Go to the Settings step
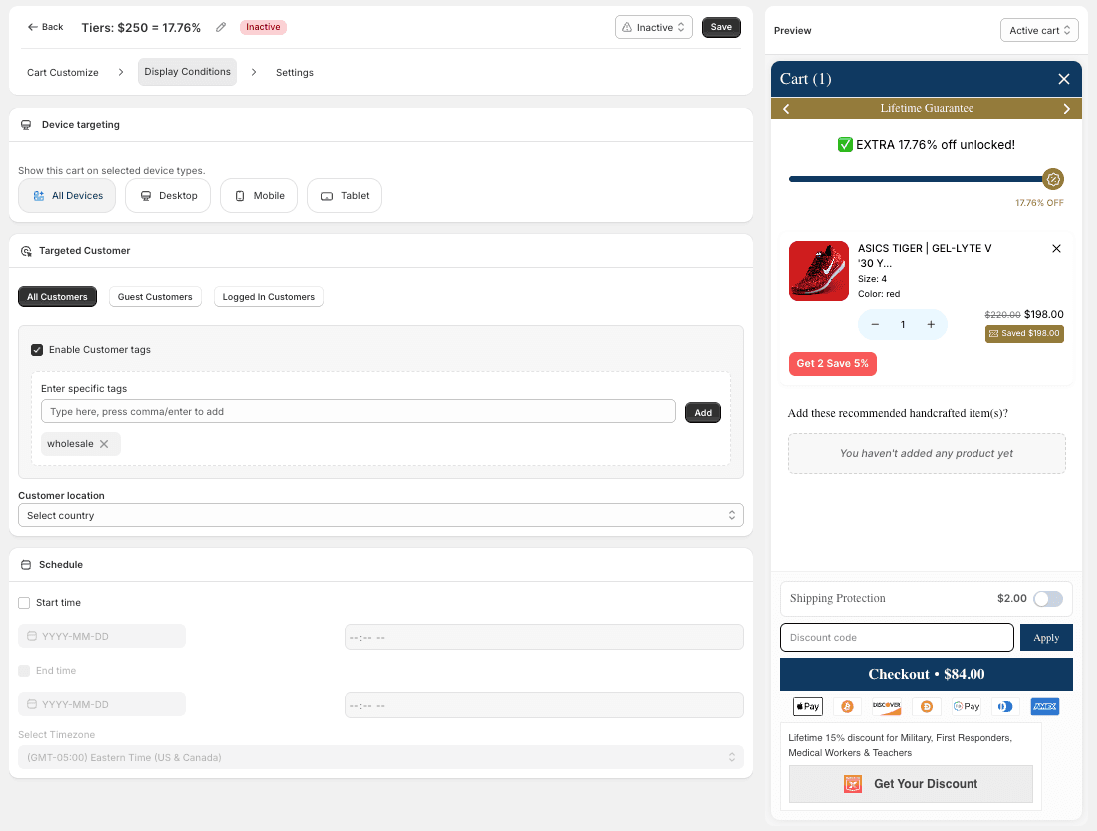This screenshot has width=1097, height=831. (x=295, y=72)
